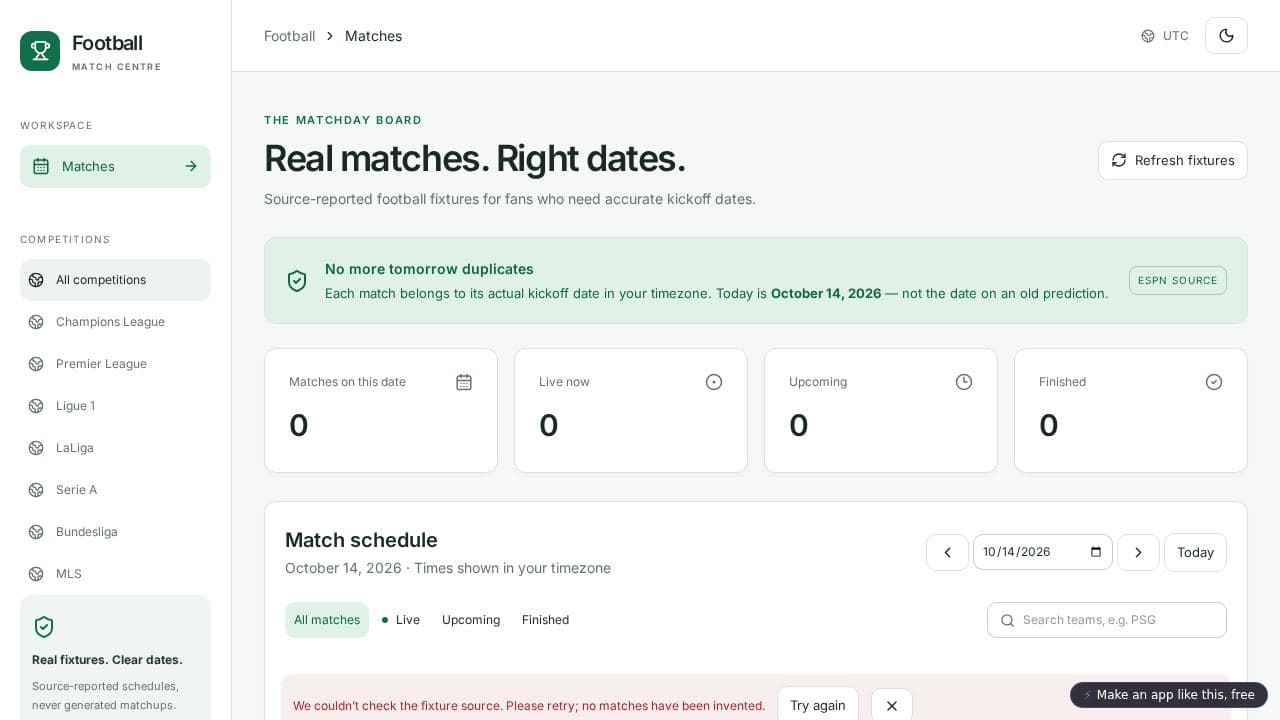Choose Ligue 1 in competitions list
The width and height of the screenshot is (1280, 720).
tap(115, 406)
